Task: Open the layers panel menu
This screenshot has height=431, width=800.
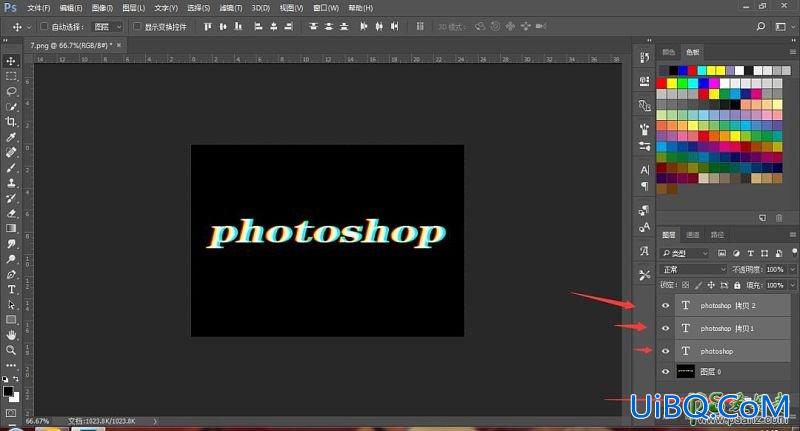Action: coord(792,235)
